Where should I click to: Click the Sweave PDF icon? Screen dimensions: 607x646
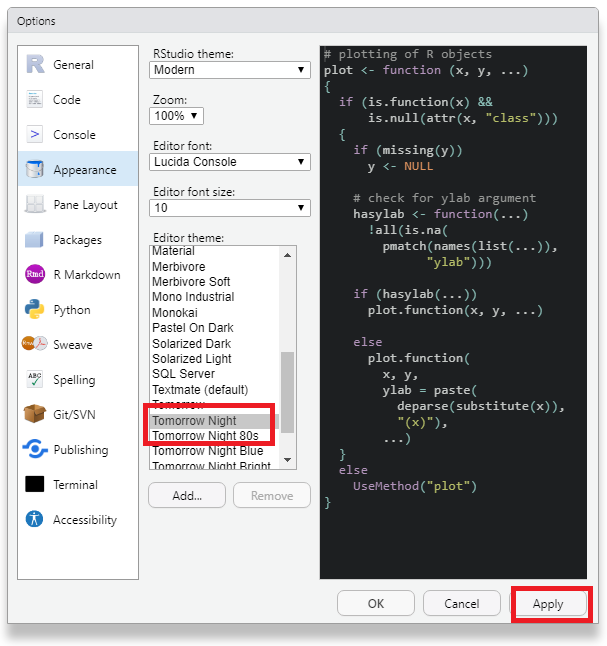tap(35, 344)
